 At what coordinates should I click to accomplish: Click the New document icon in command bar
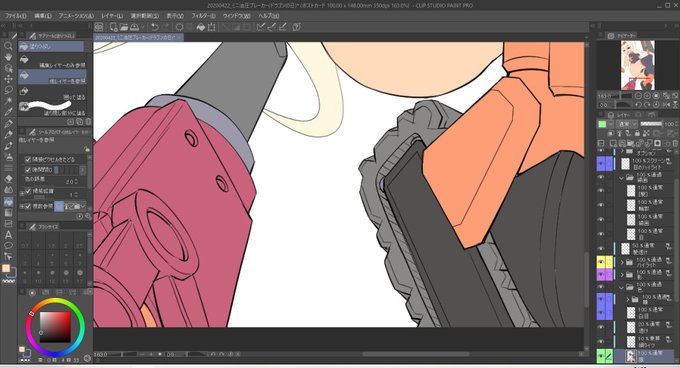pyautogui.click(x=114, y=27)
